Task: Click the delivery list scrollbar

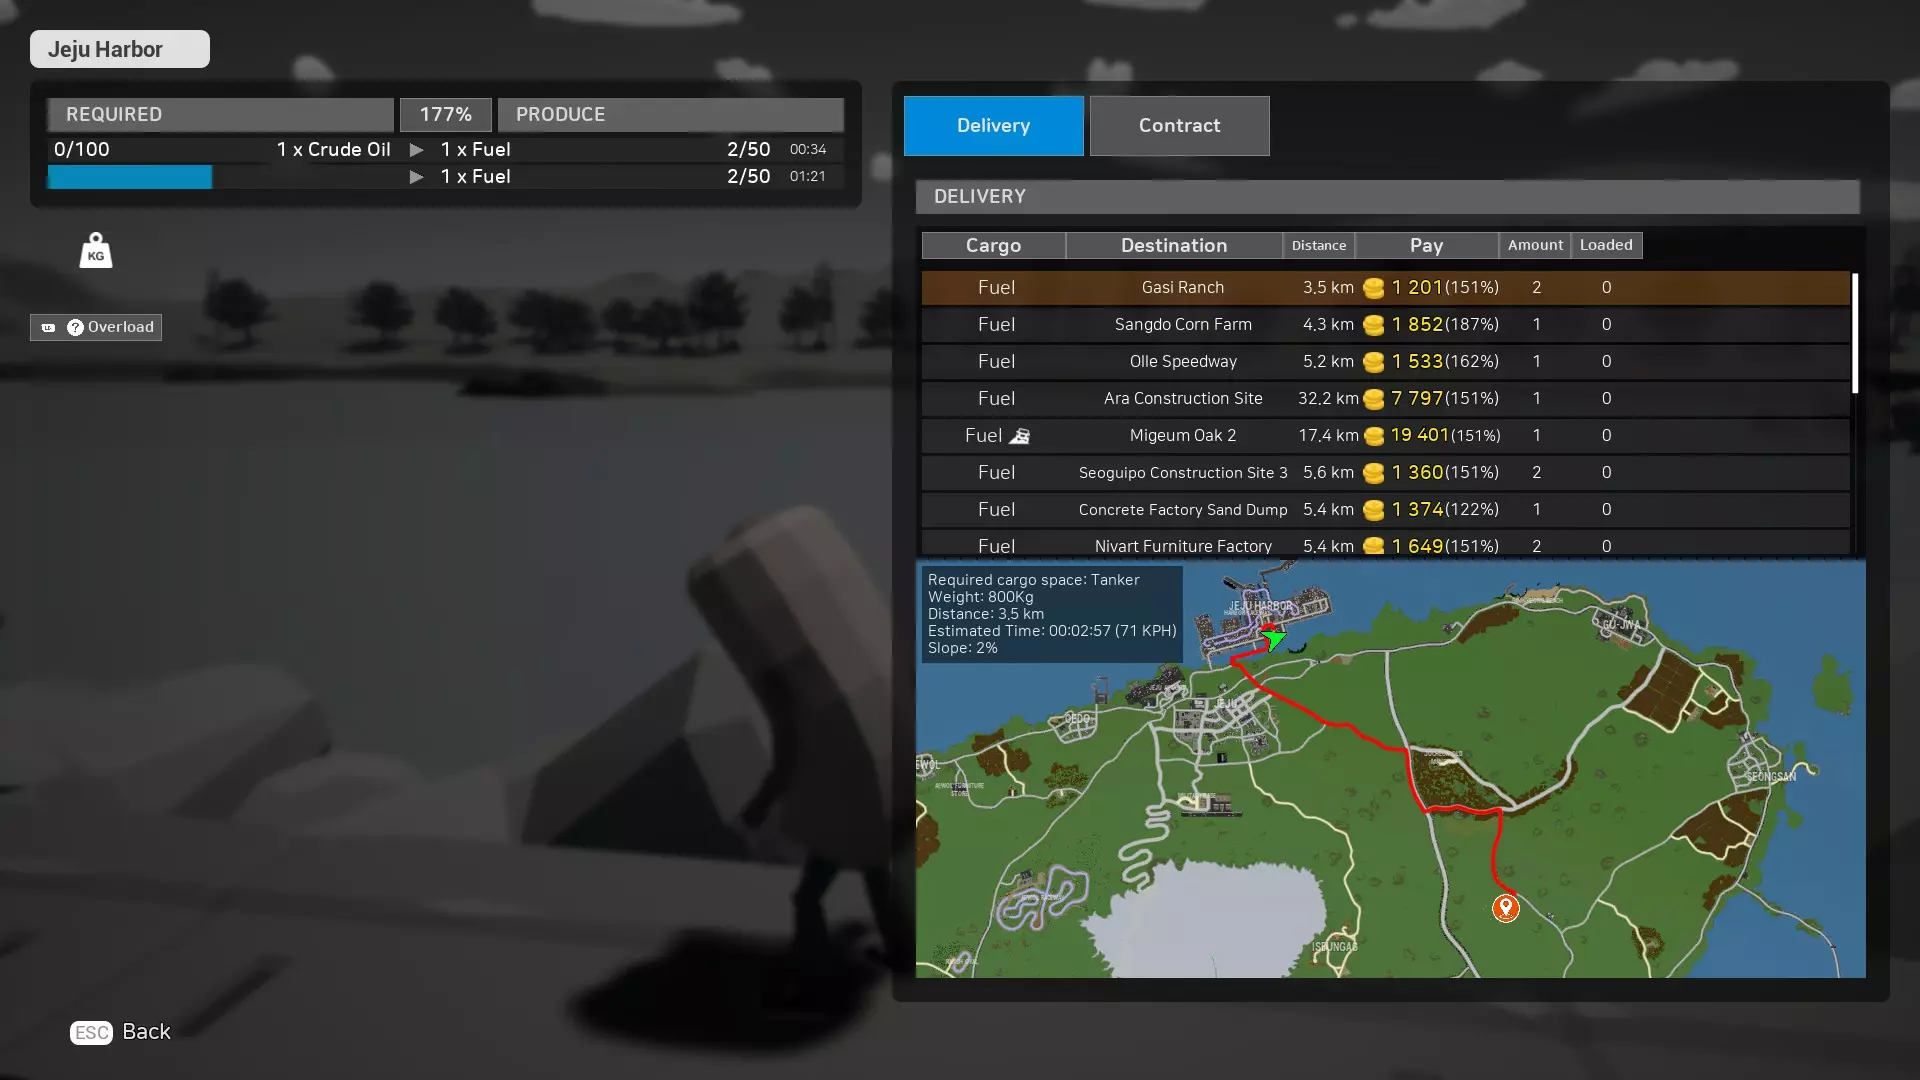Action: coord(1855,334)
